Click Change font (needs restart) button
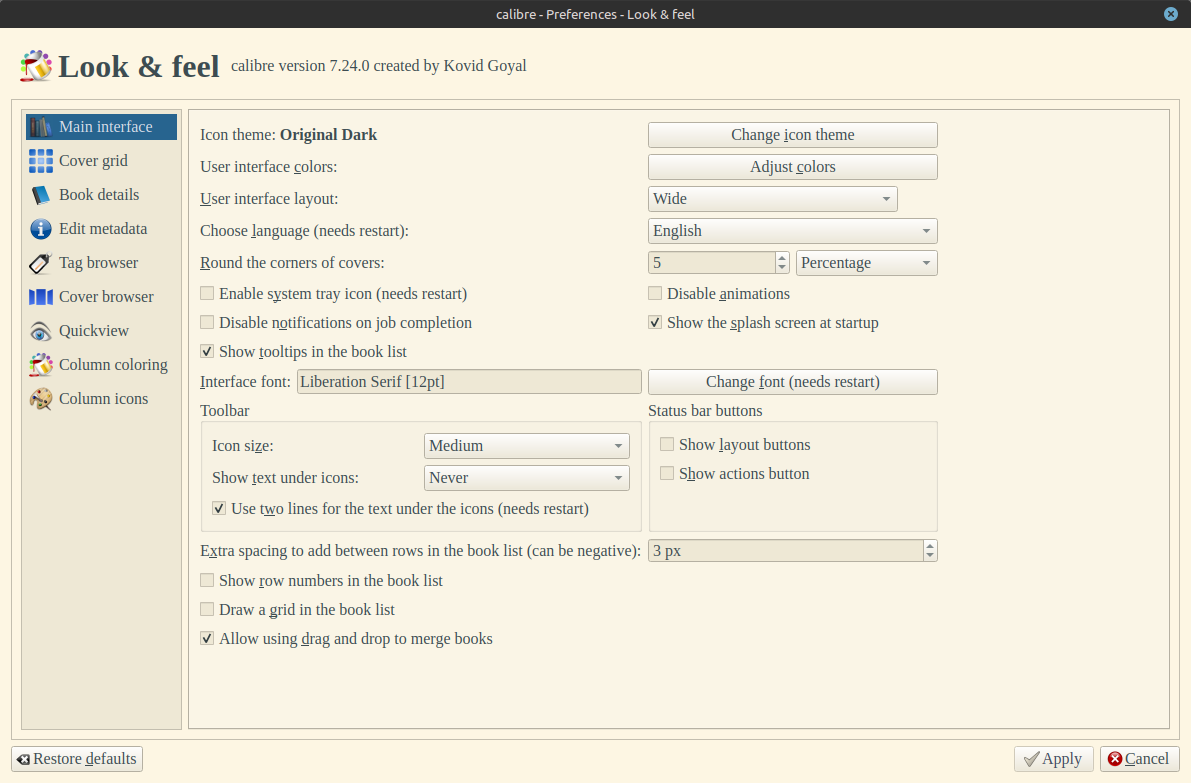The height and width of the screenshot is (783, 1191). click(x=792, y=382)
